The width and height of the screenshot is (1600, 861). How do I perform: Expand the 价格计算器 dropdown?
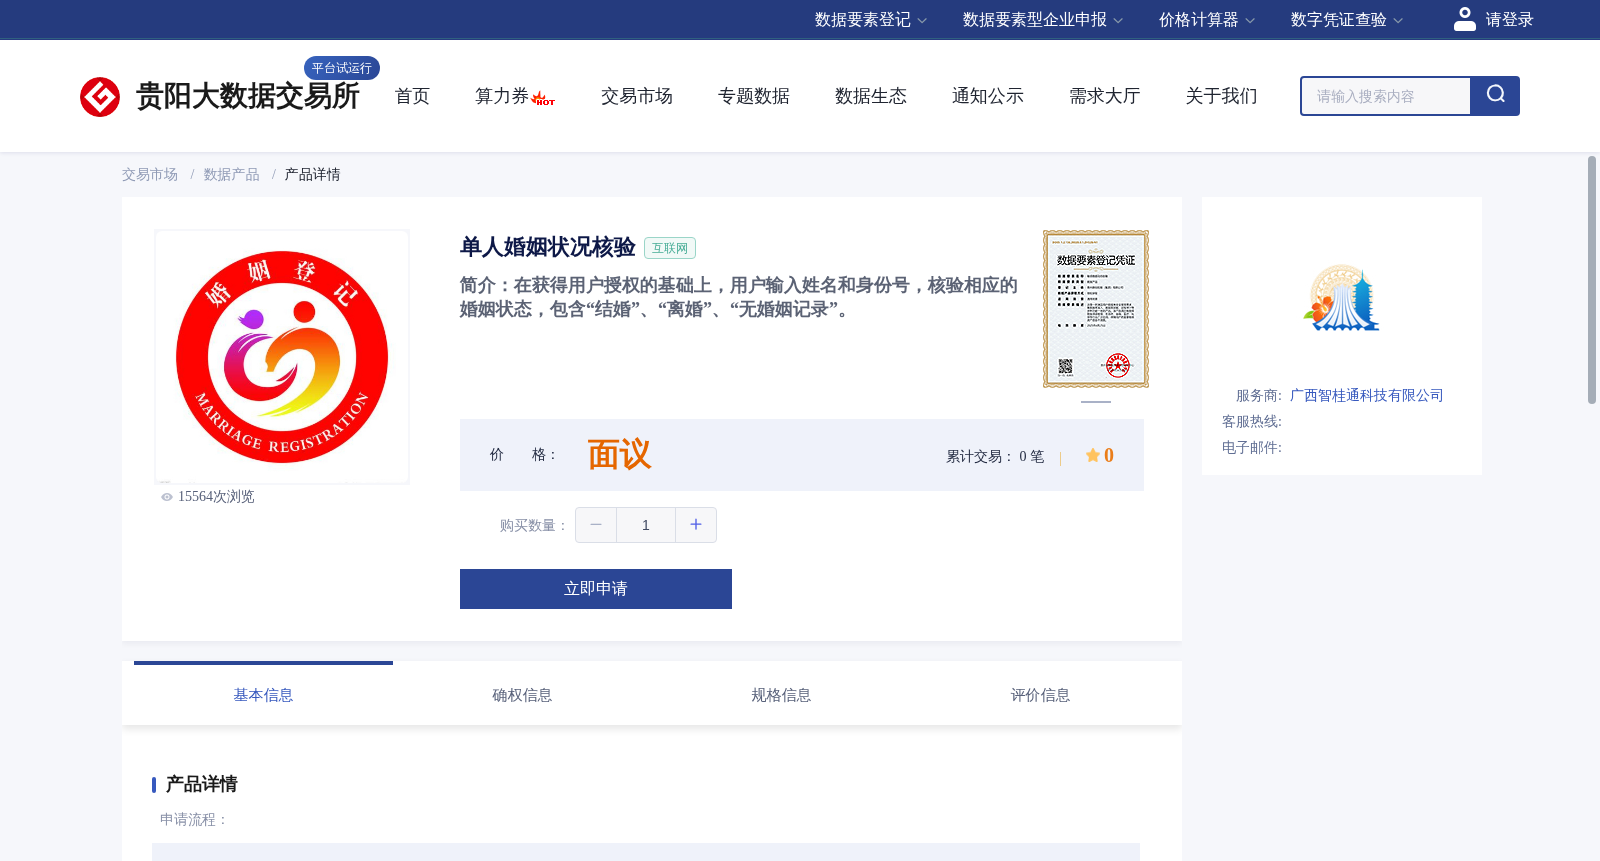tap(1206, 20)
